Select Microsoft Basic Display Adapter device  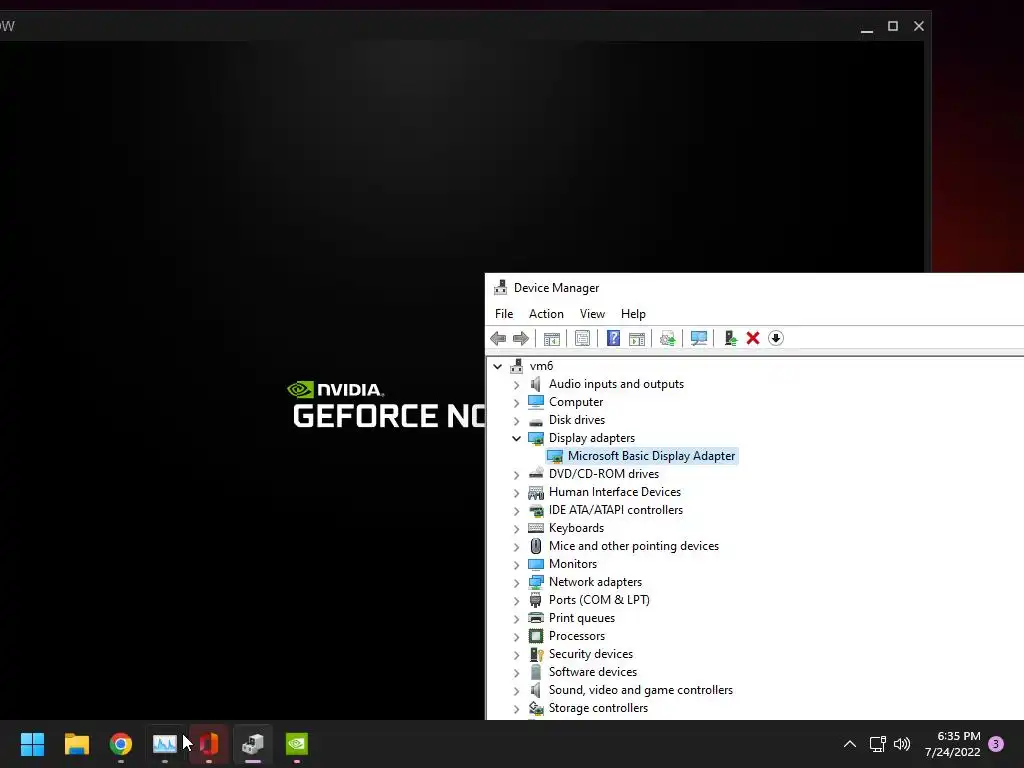(x=651, y=456)
